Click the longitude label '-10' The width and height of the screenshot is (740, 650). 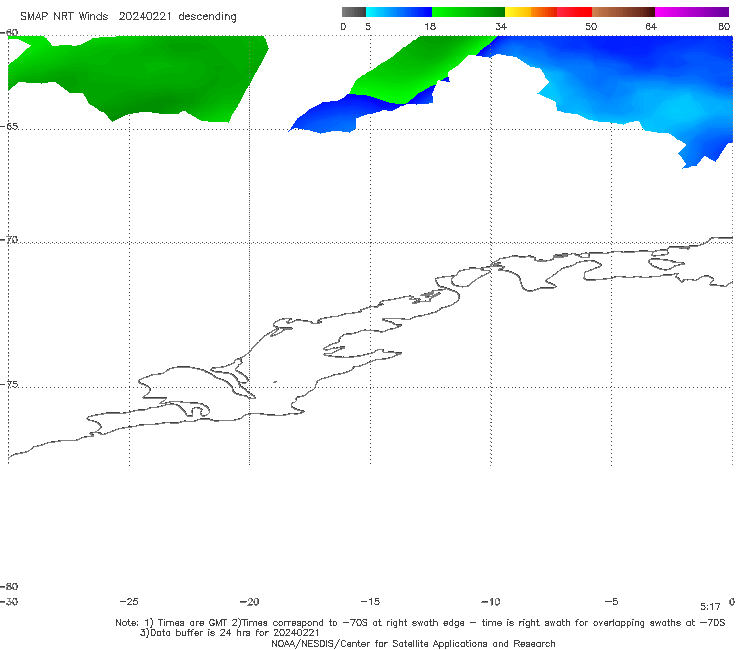point(490,601)
